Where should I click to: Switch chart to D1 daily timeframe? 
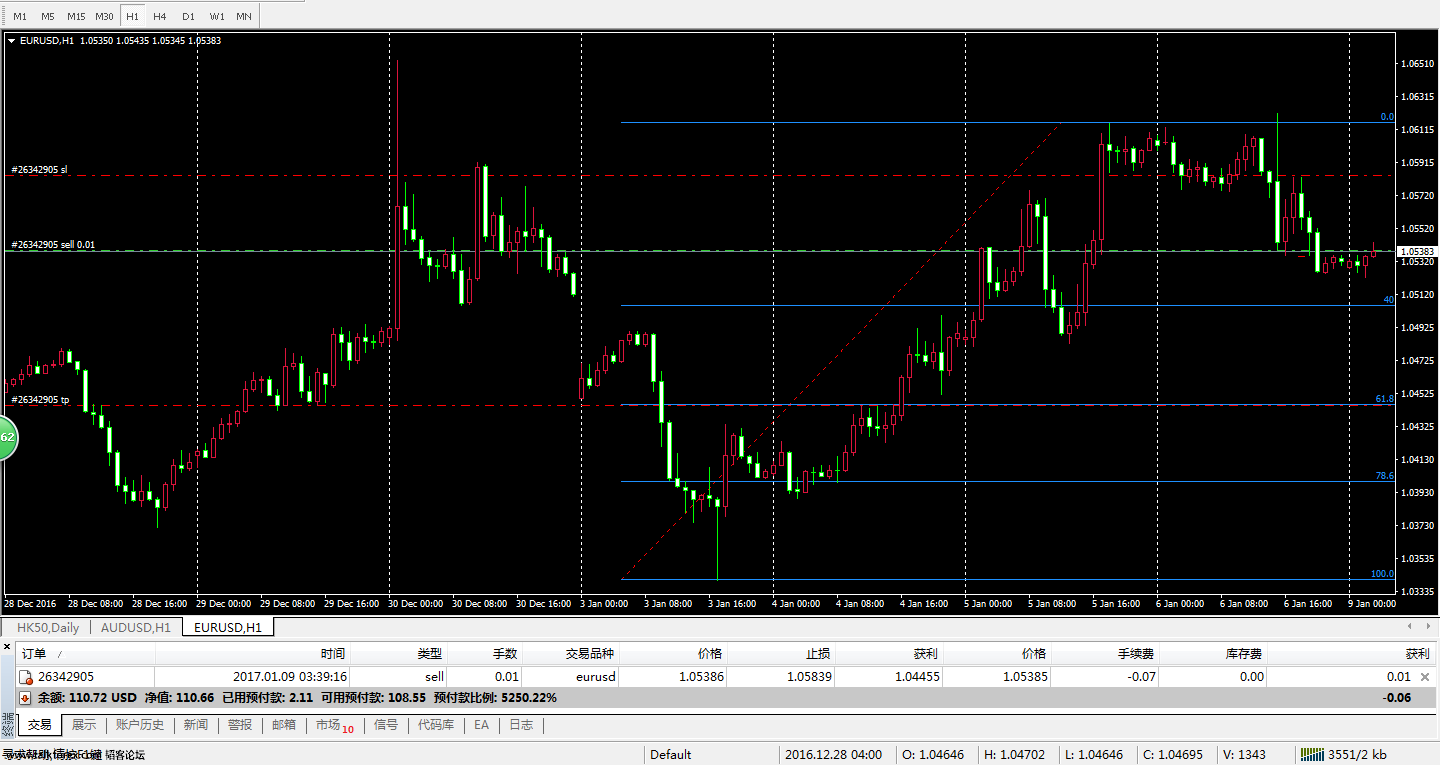(x=188, y=16)
